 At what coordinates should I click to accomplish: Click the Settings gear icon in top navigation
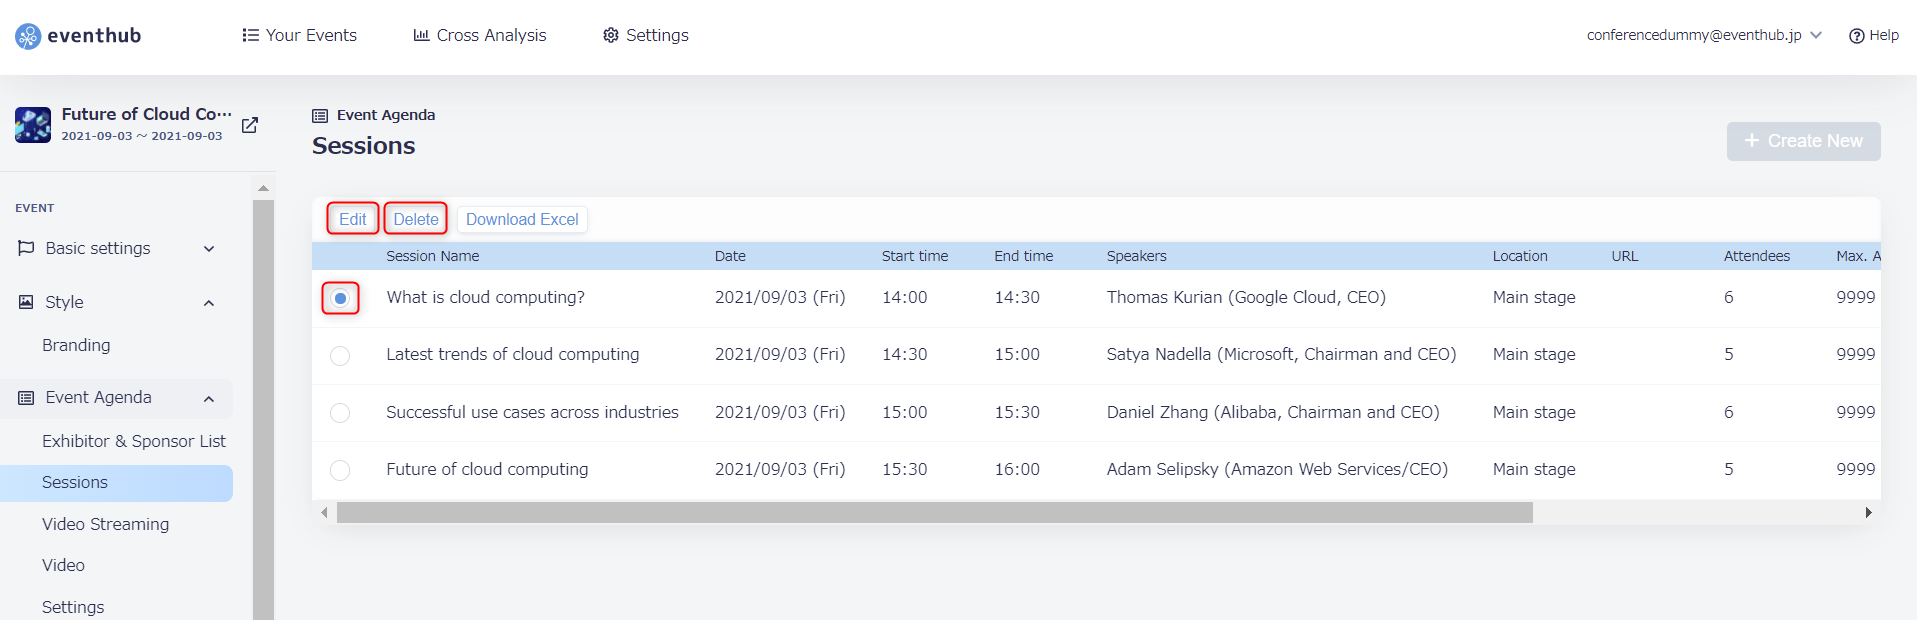click(610, 35)
